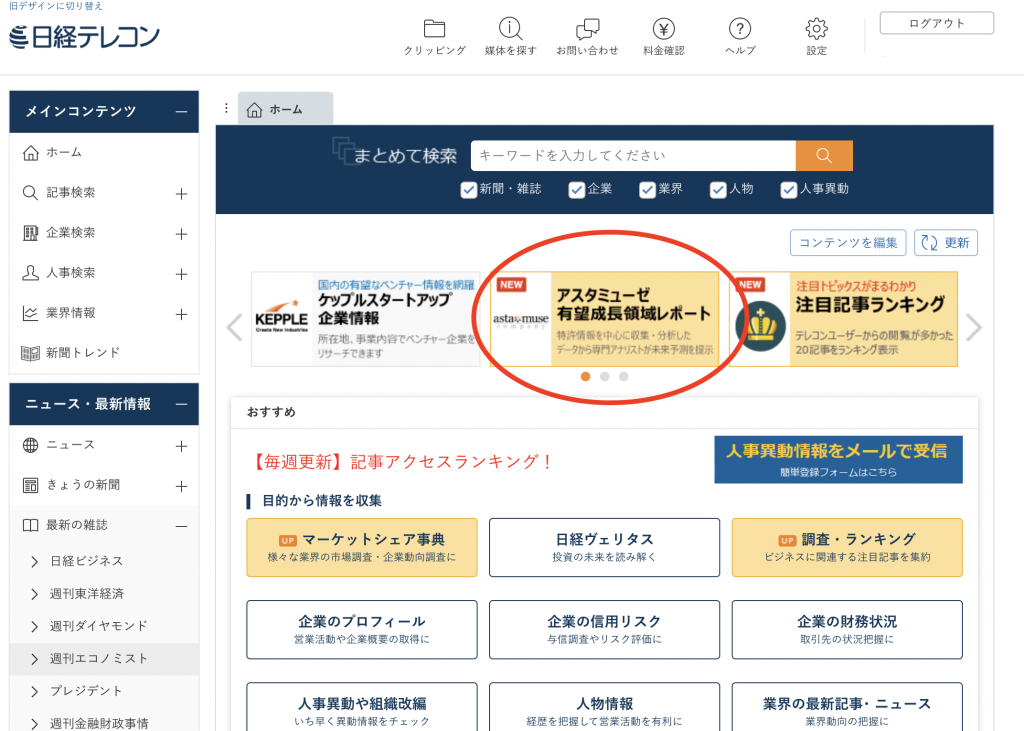
Task: Expand ニュース with plus sign
Action: coord(182,446)
